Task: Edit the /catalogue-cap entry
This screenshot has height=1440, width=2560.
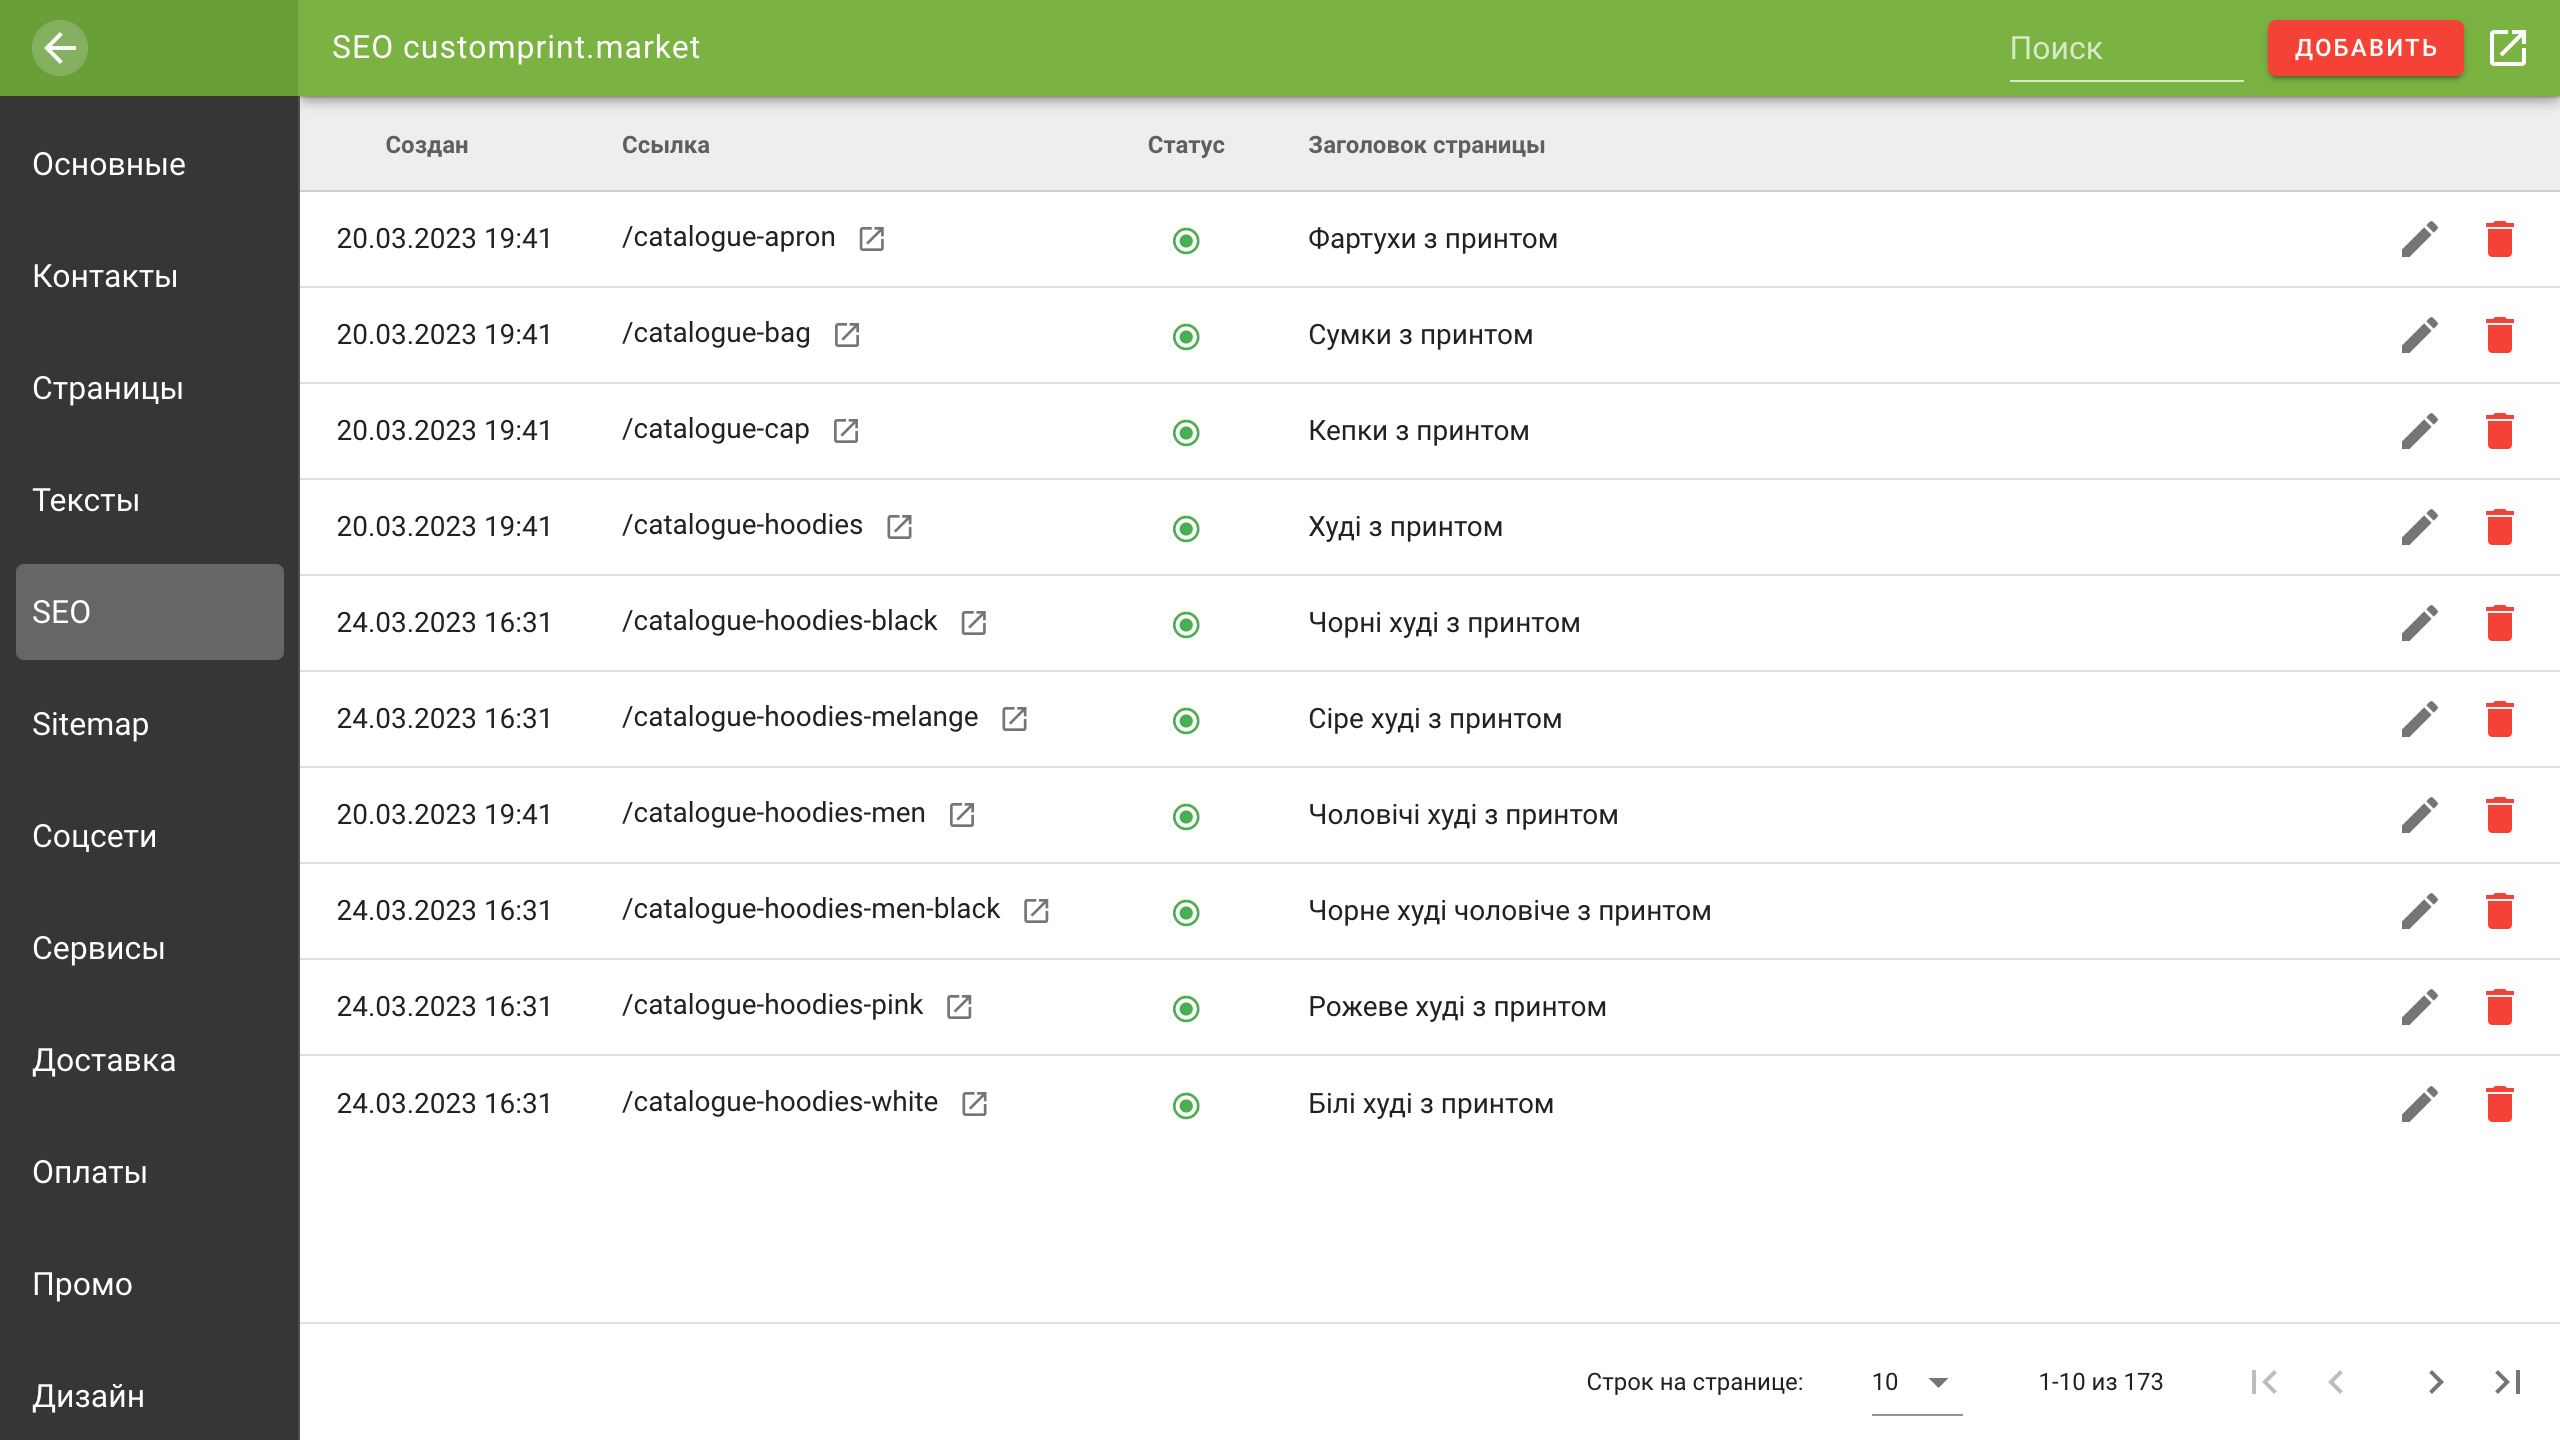Action: (2420, 431)
